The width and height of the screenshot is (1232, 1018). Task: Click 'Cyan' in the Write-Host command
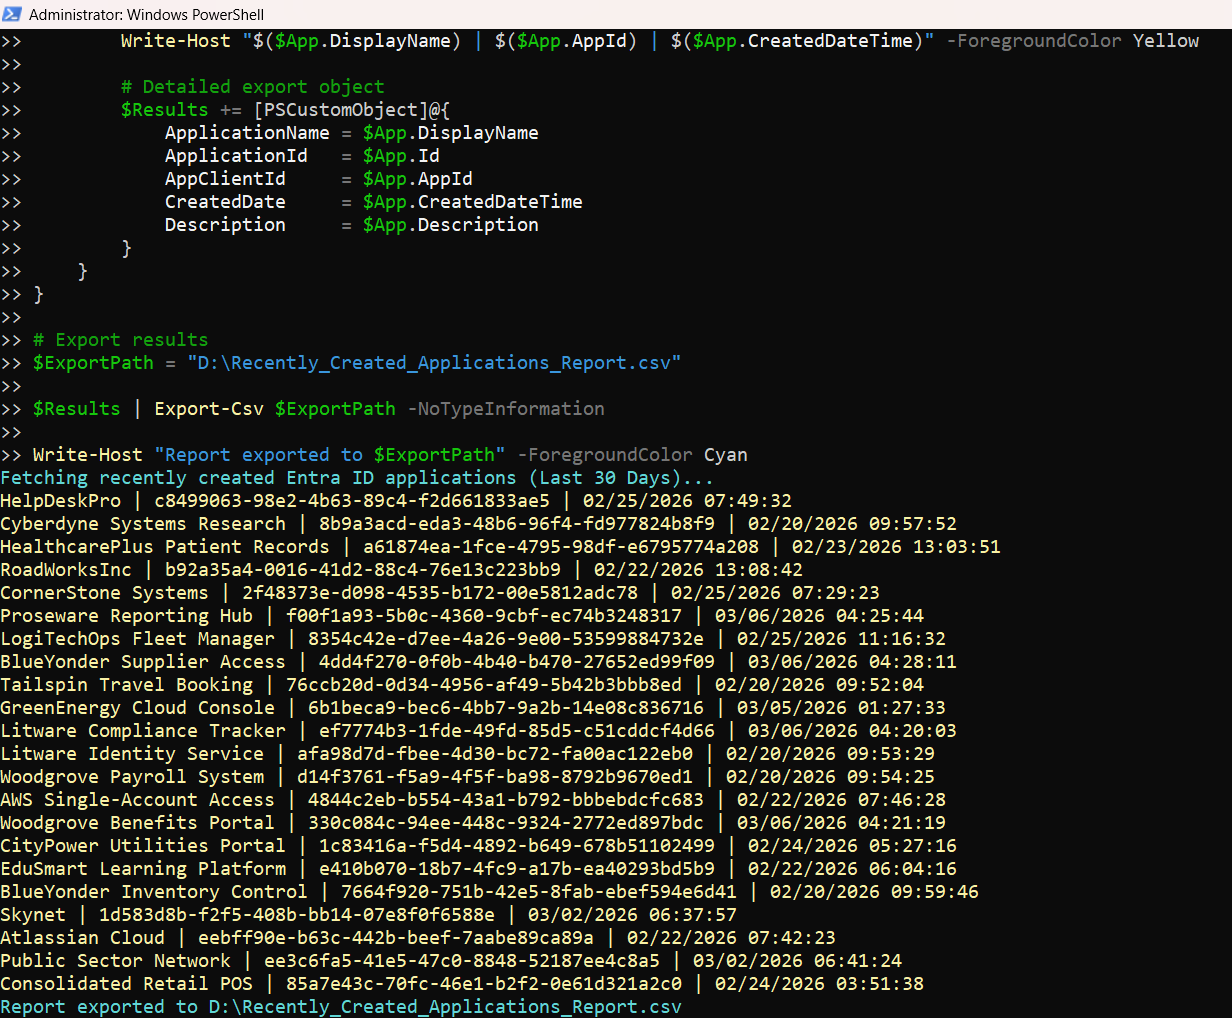click(x=725, y=455)
